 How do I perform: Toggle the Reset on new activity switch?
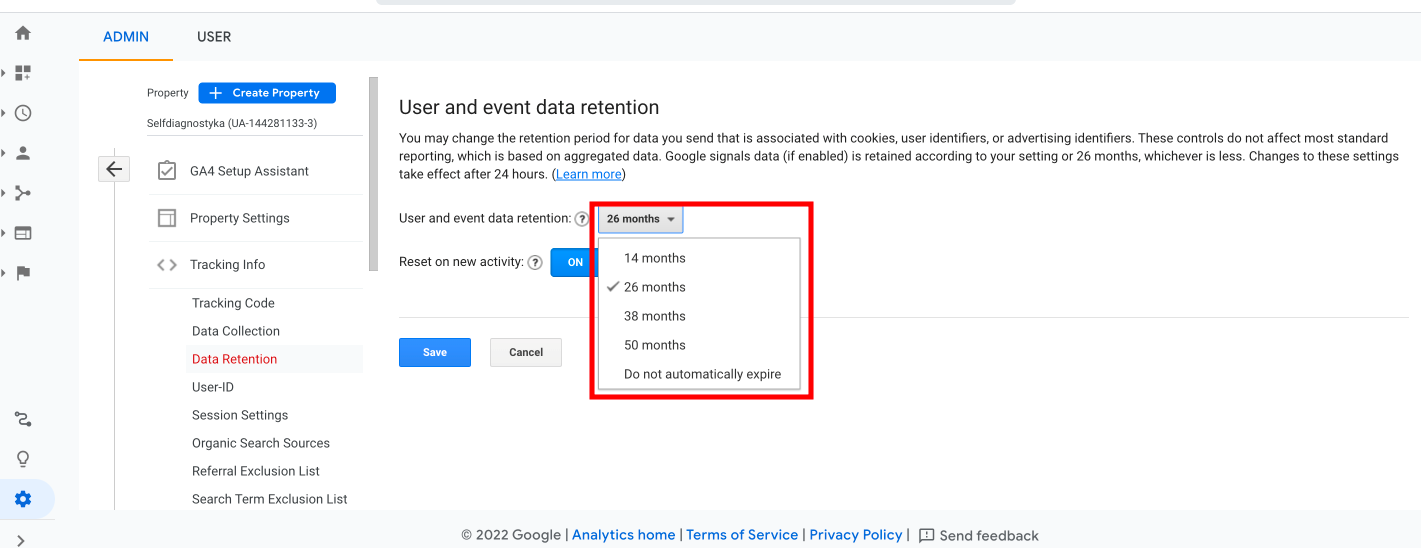coord(574,263)
